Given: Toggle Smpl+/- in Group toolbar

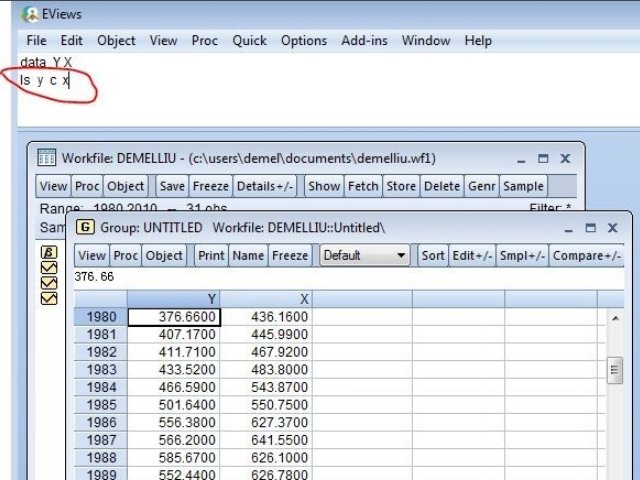Looking at the screenshot, I should pyautogui.click(x=522, y=256).
